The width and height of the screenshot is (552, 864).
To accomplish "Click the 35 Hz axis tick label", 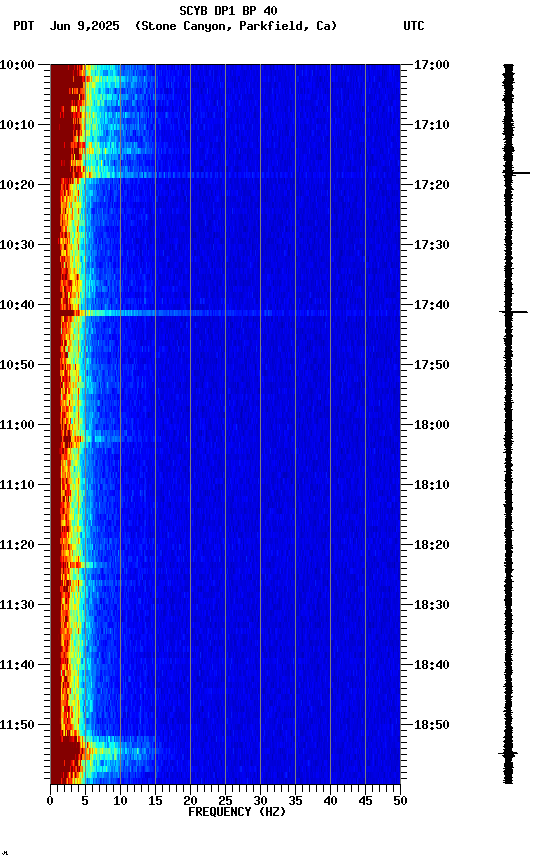I will [x=295, y=801].
